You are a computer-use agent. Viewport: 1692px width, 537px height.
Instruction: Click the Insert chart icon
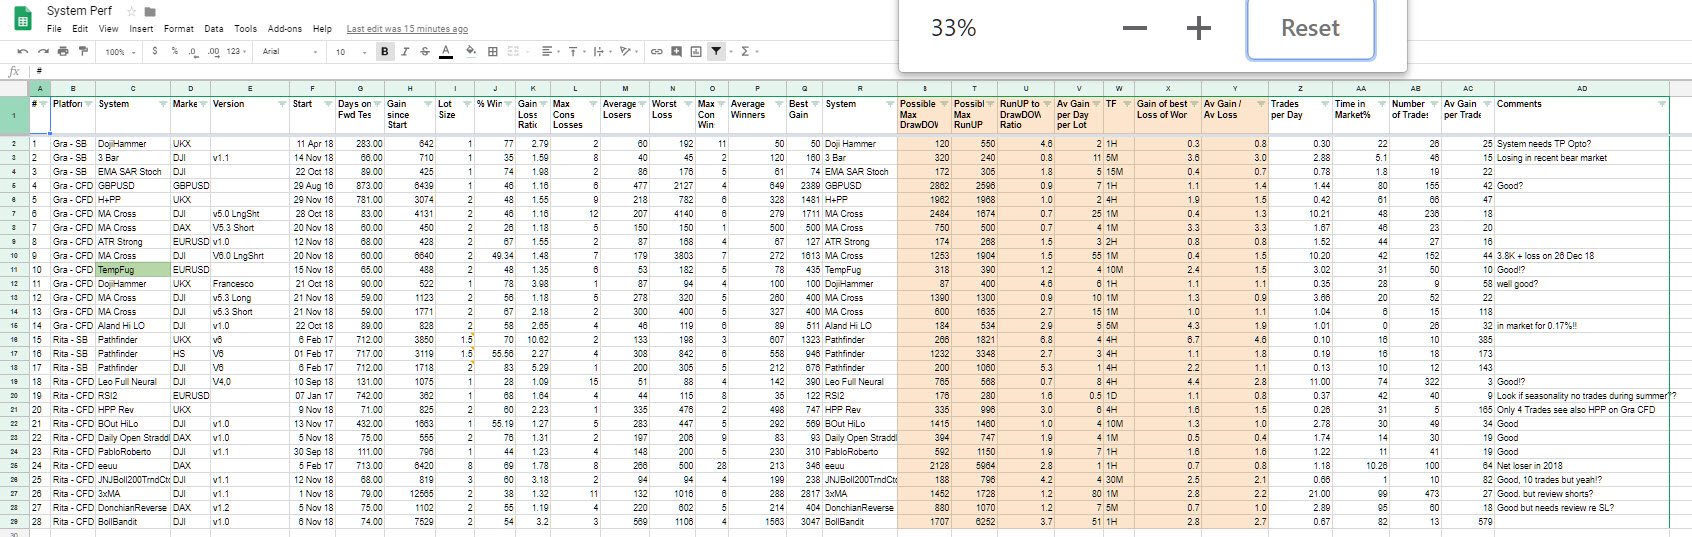[696, 51]
